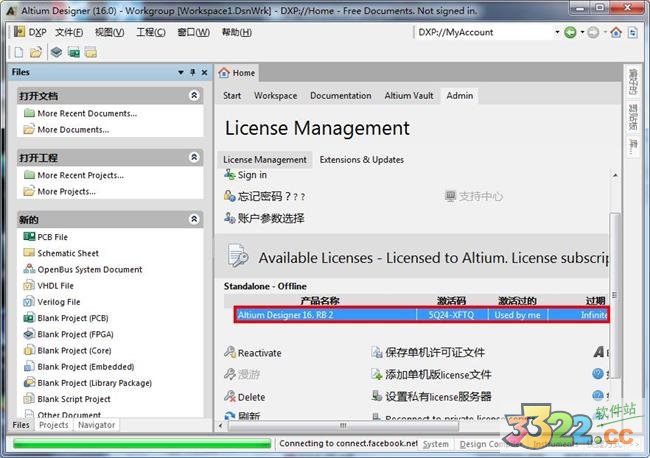Switch to the Navigator panel tab
Screen dimensions: 650x458
click(x=97, y=425)
